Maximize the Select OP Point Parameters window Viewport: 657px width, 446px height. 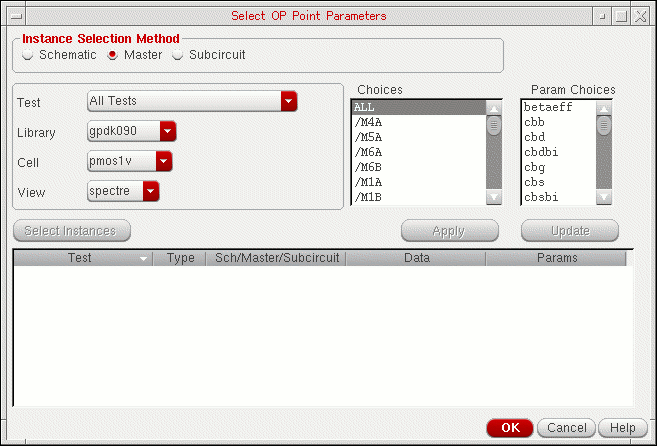click(621, 16)
